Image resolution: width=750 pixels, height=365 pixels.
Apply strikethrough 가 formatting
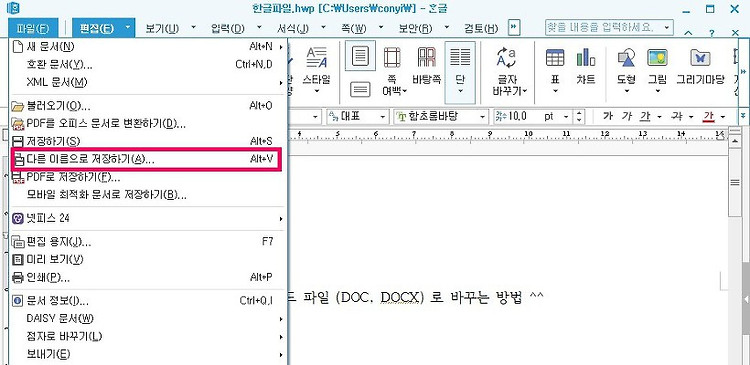pos(677,116)
